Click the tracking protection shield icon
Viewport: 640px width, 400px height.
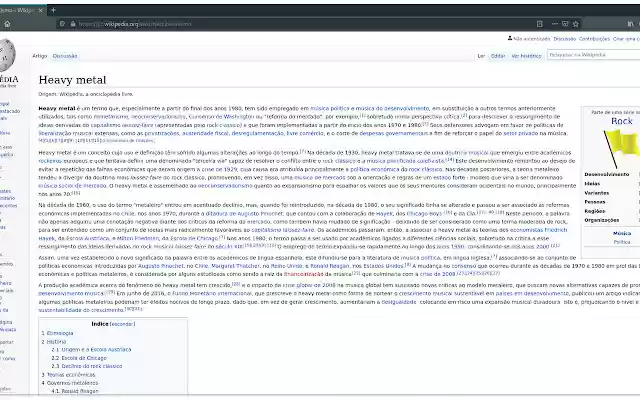[62, 24]
